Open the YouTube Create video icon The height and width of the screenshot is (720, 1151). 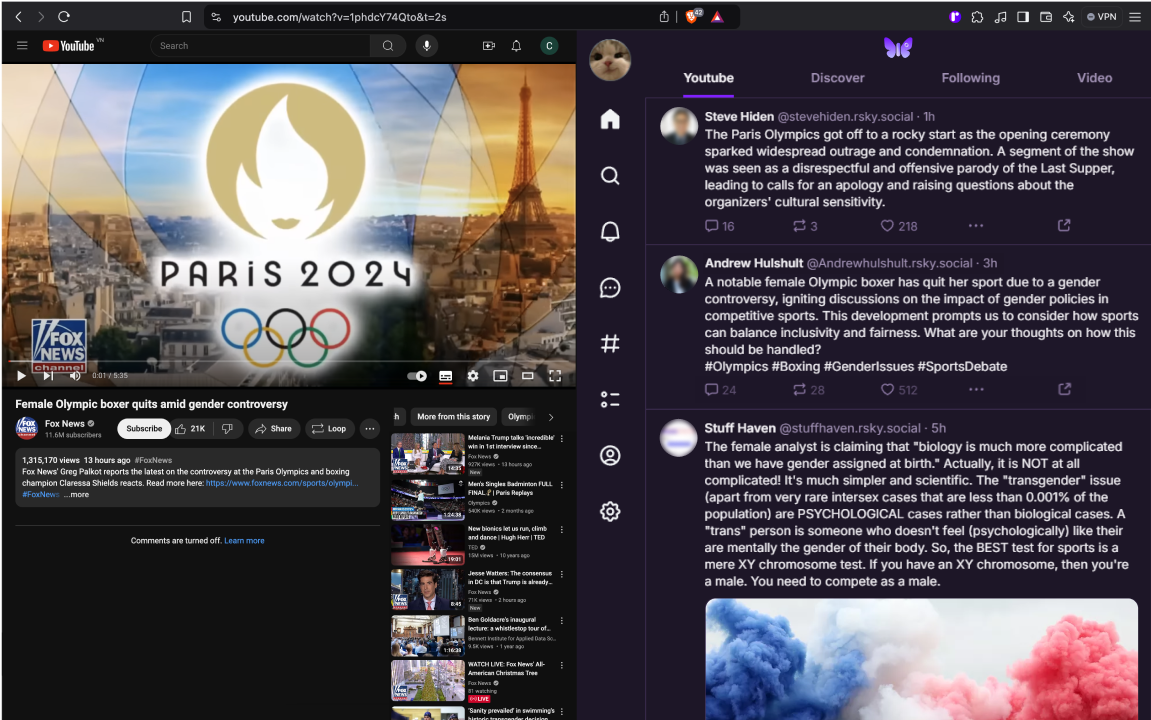[489, 46]
